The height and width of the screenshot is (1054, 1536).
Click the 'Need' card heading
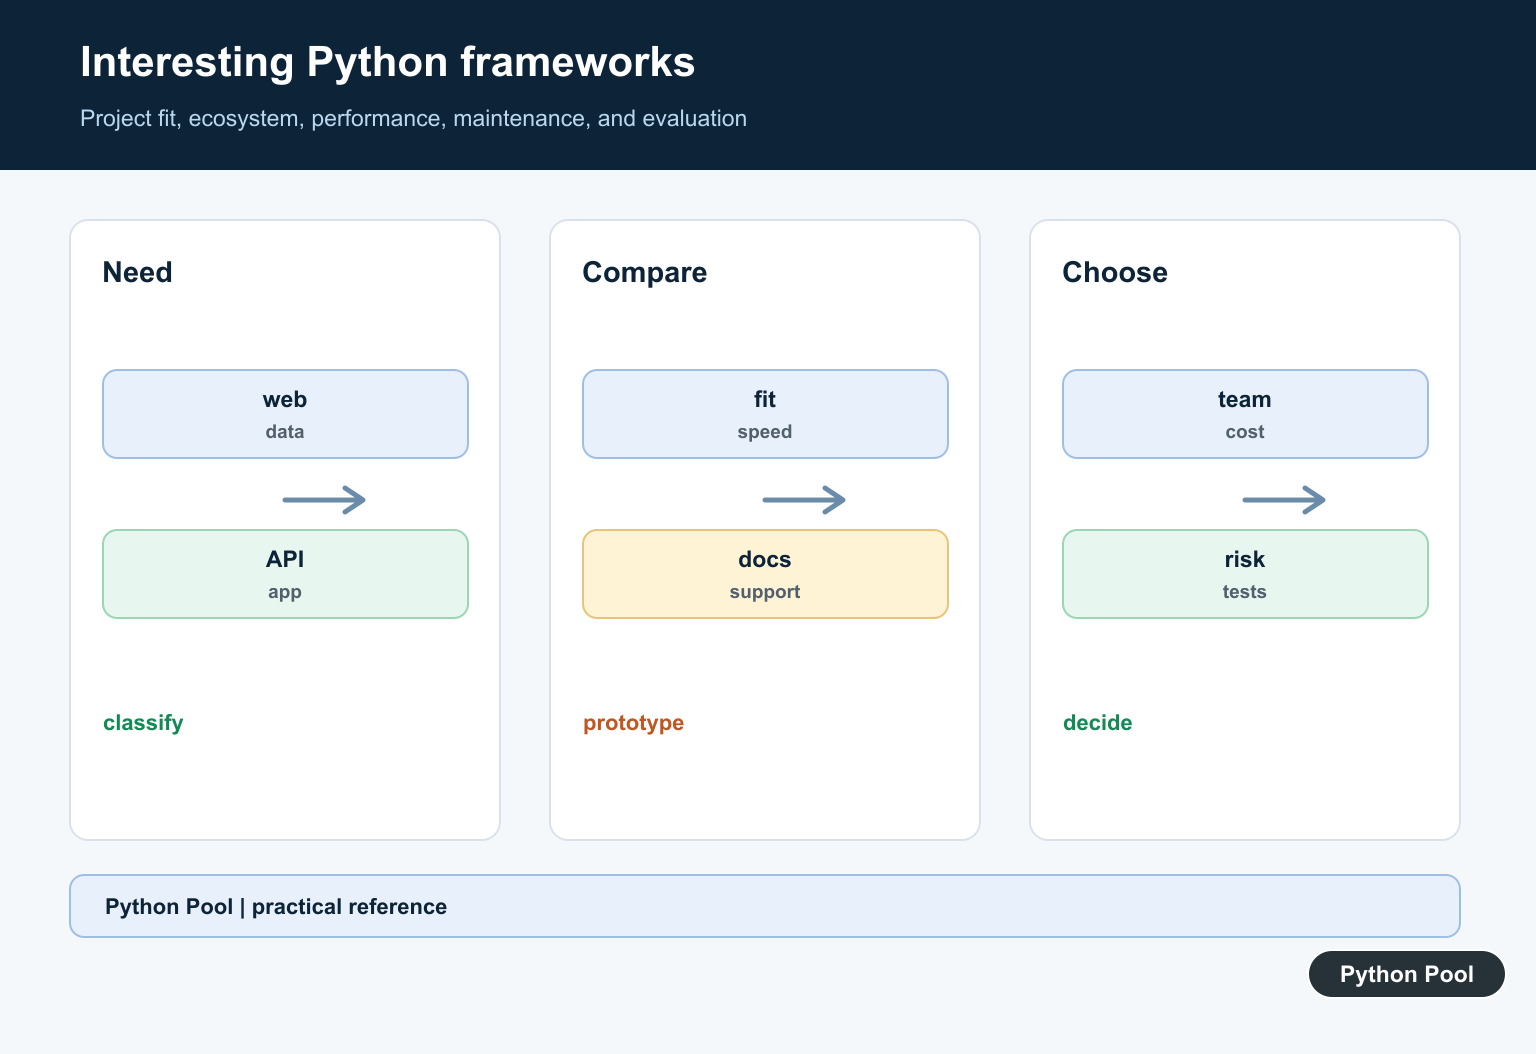137,272
